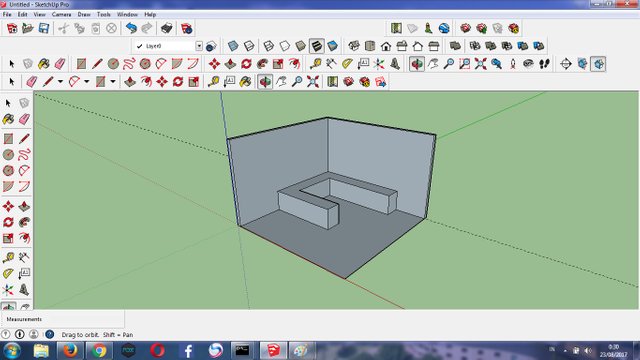Click the Share Model icon
This screenshot has width=640, height=360.
click(x=481, y=28)
